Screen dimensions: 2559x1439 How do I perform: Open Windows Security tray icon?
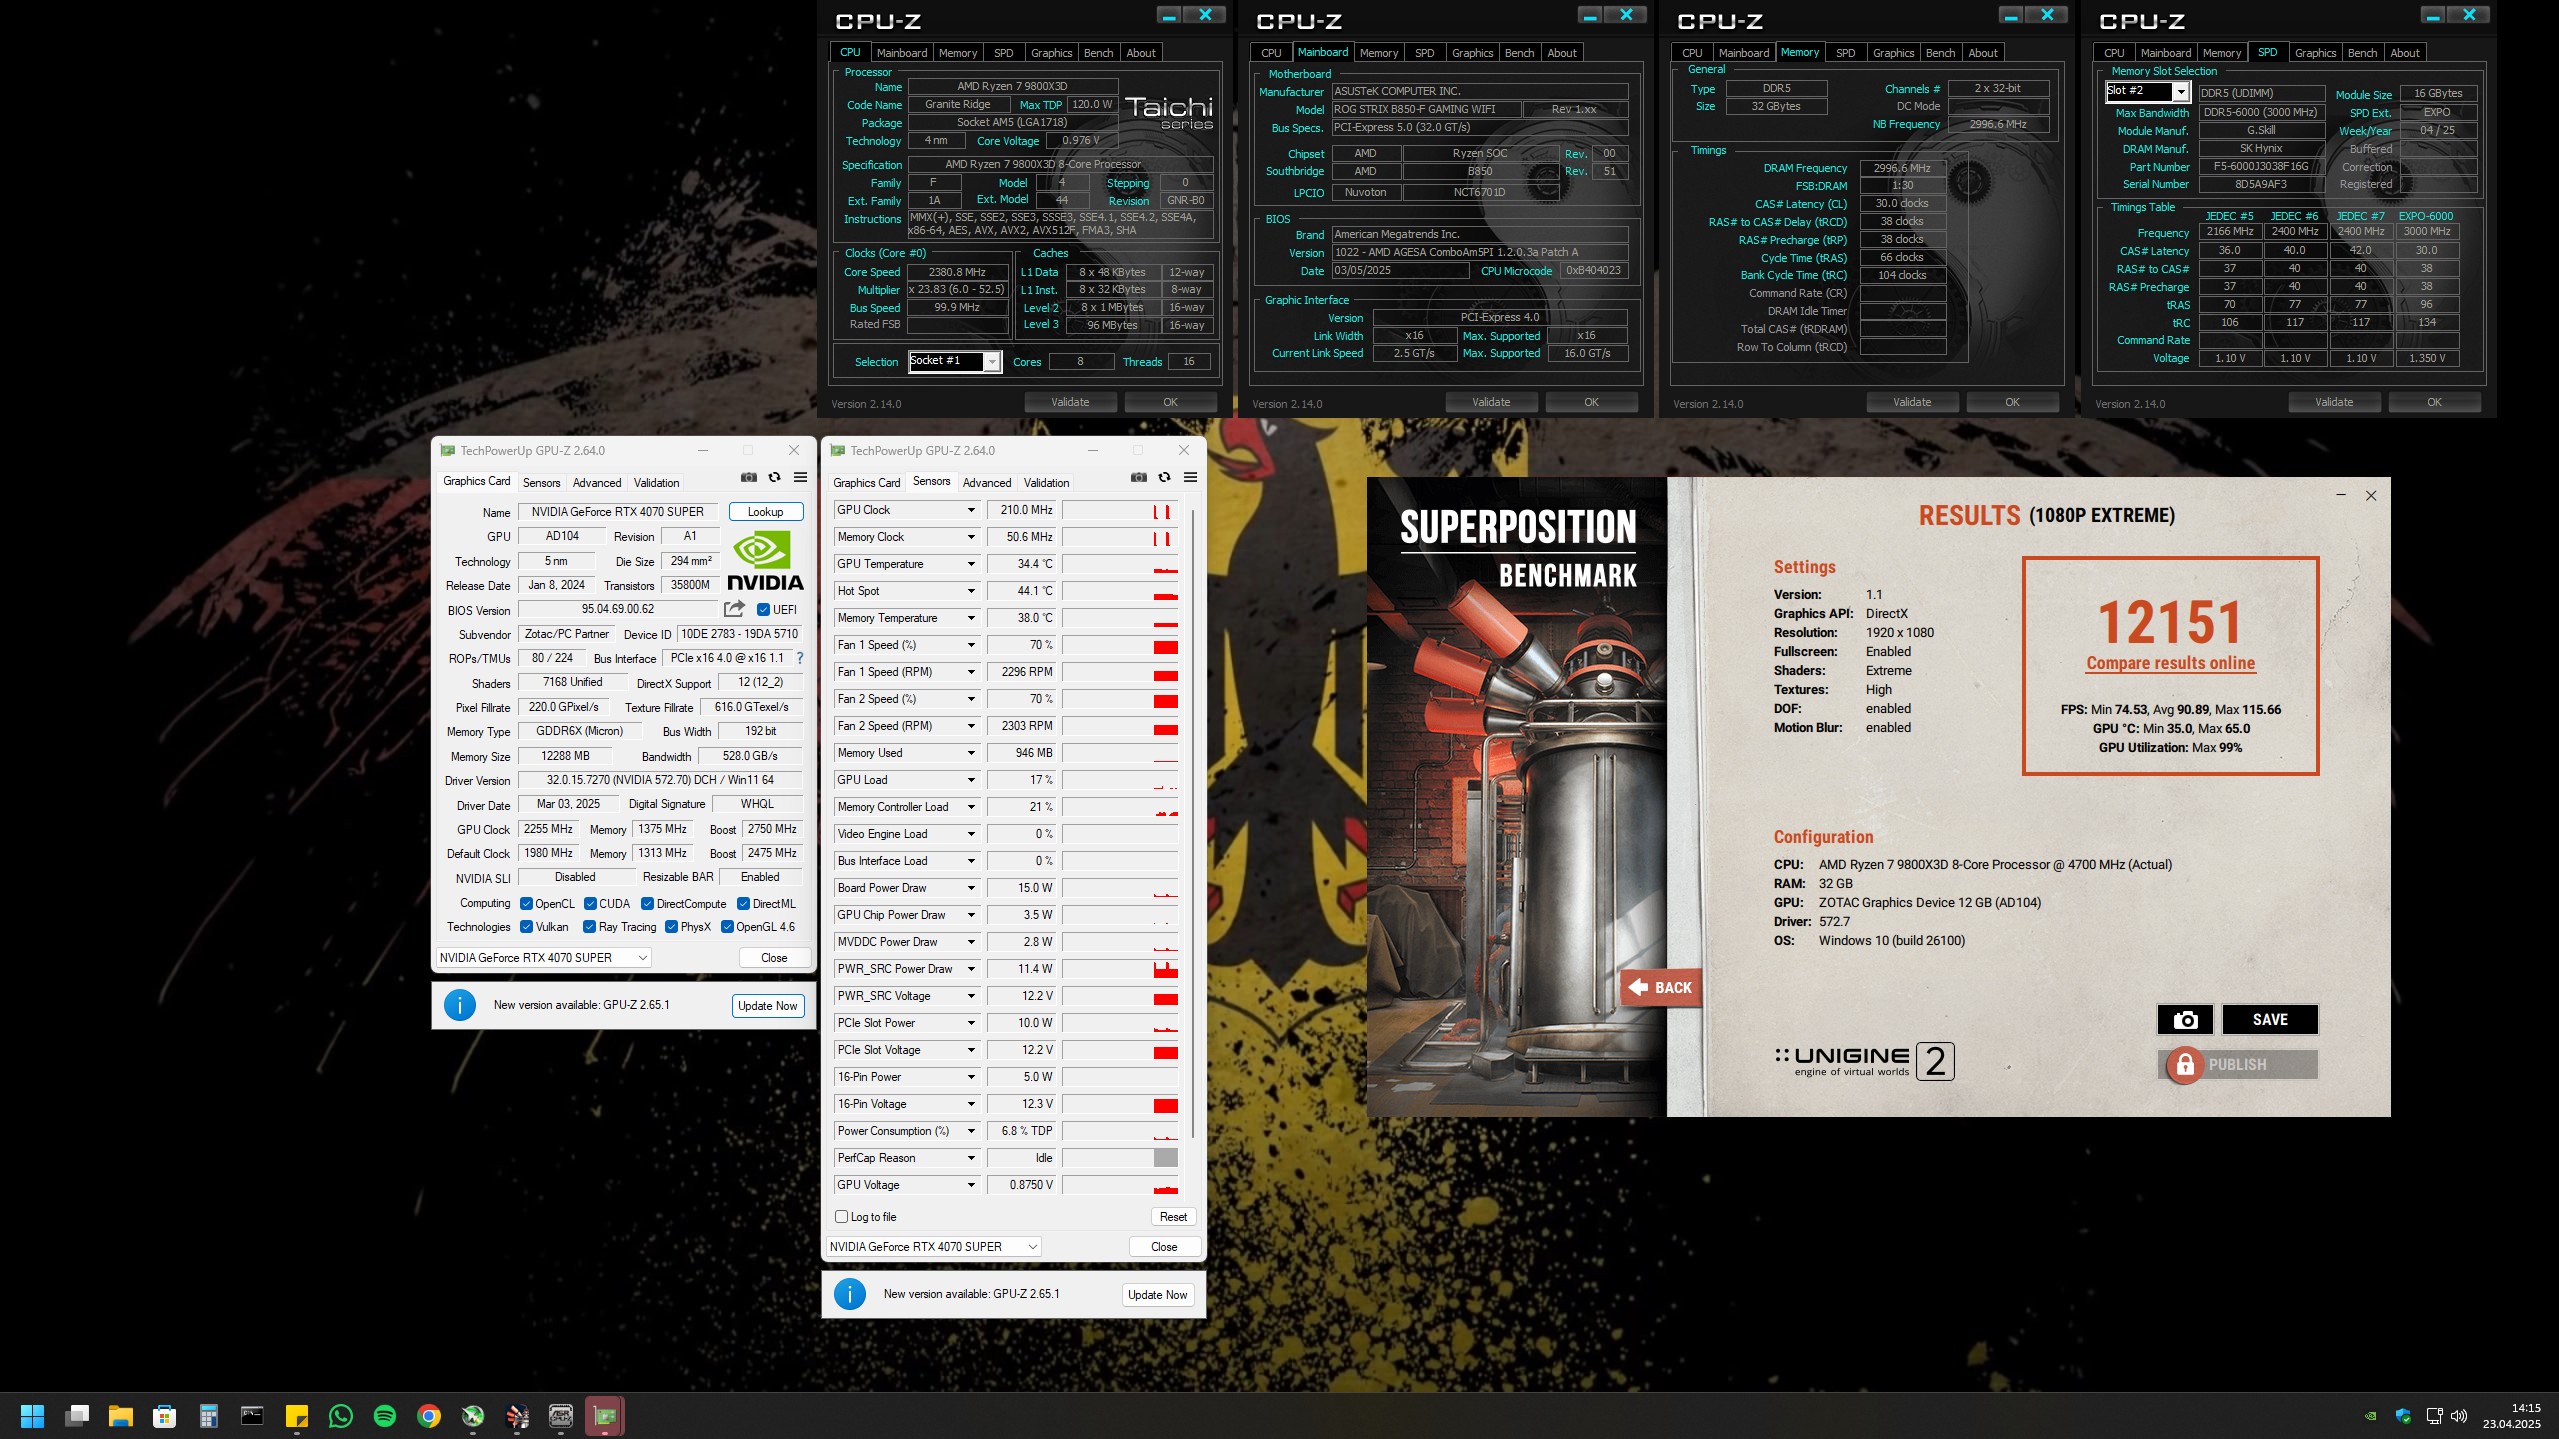click(x=2403, y=1416)
